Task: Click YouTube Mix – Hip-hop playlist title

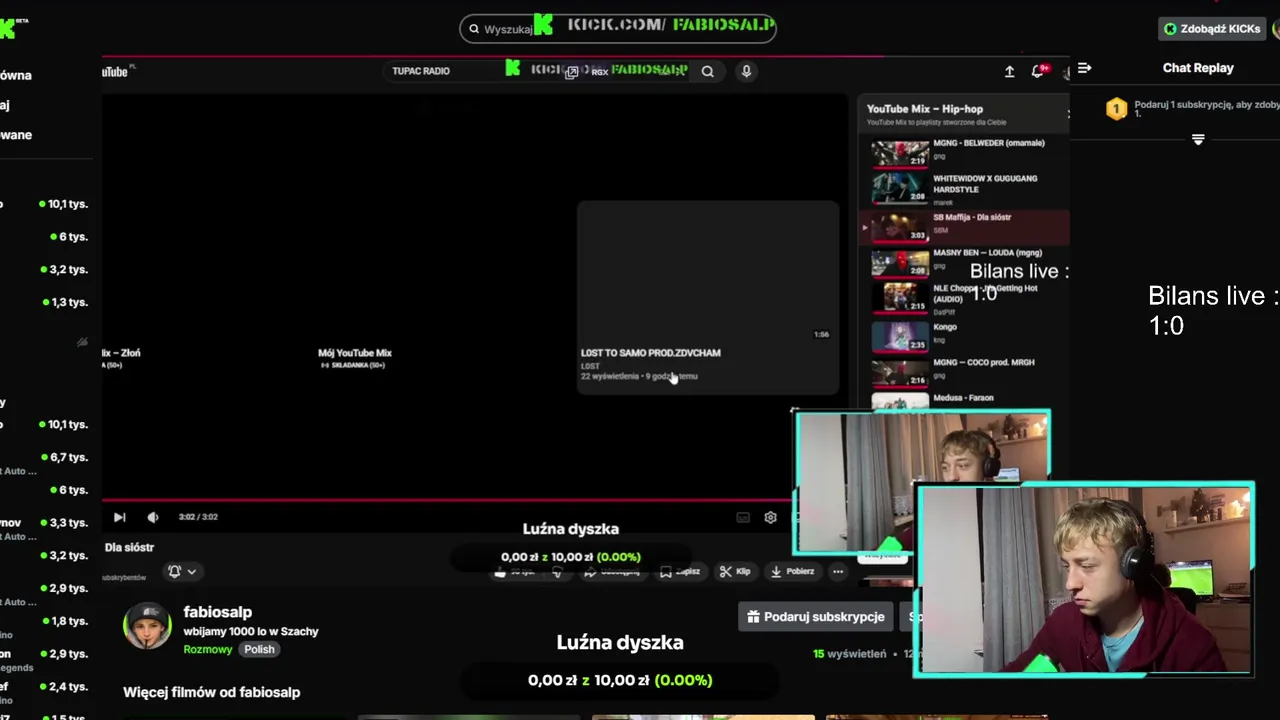Action: 924,109
